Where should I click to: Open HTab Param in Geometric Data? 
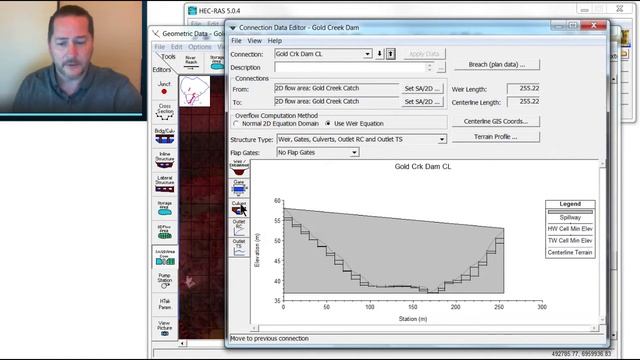click(164, 304)
